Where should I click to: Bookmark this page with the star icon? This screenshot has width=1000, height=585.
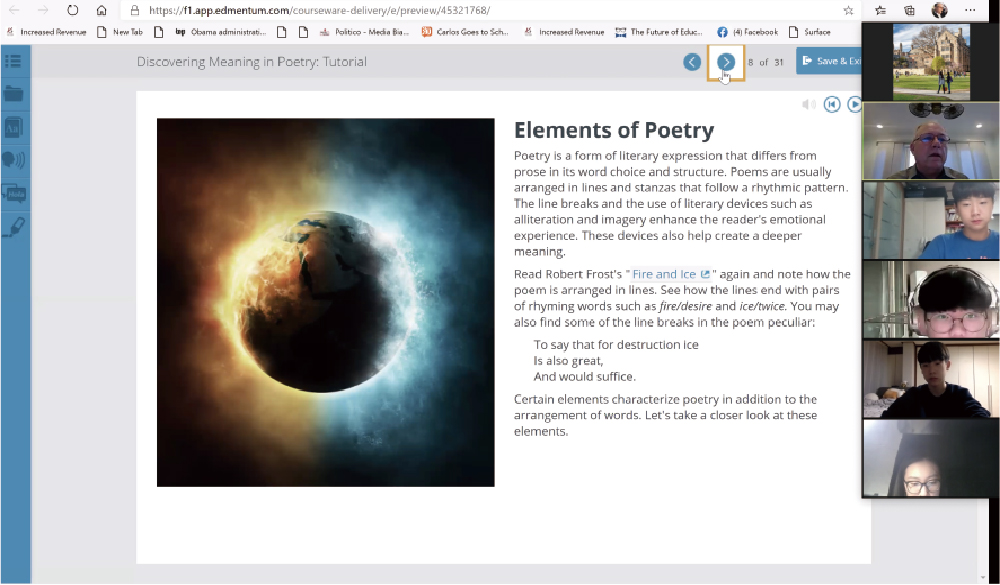pyautogui.click(x=848, y=10)
